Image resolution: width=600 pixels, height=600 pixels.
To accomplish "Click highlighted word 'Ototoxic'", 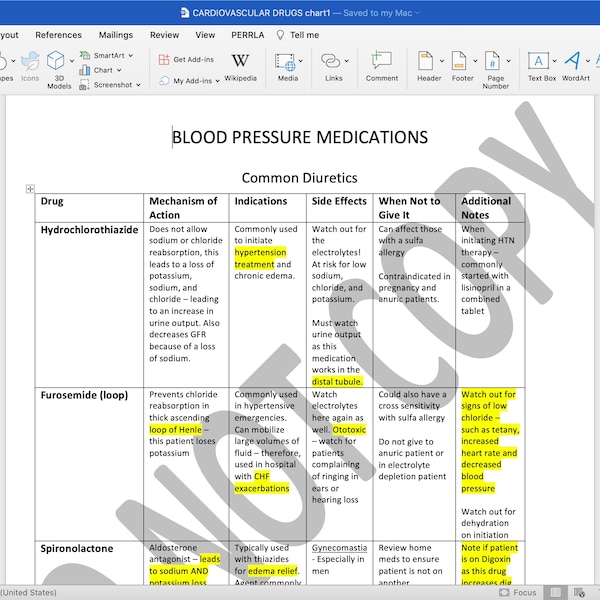I will click(349, 430).
